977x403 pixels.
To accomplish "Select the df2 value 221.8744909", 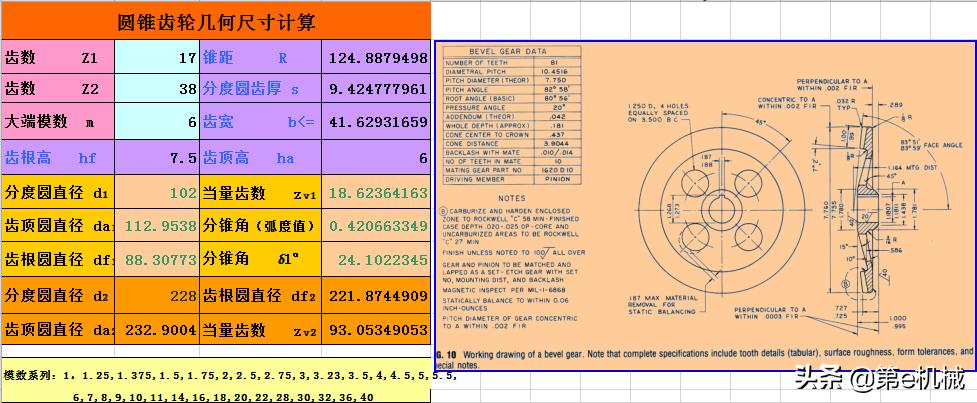I will [x=376, y=295].
